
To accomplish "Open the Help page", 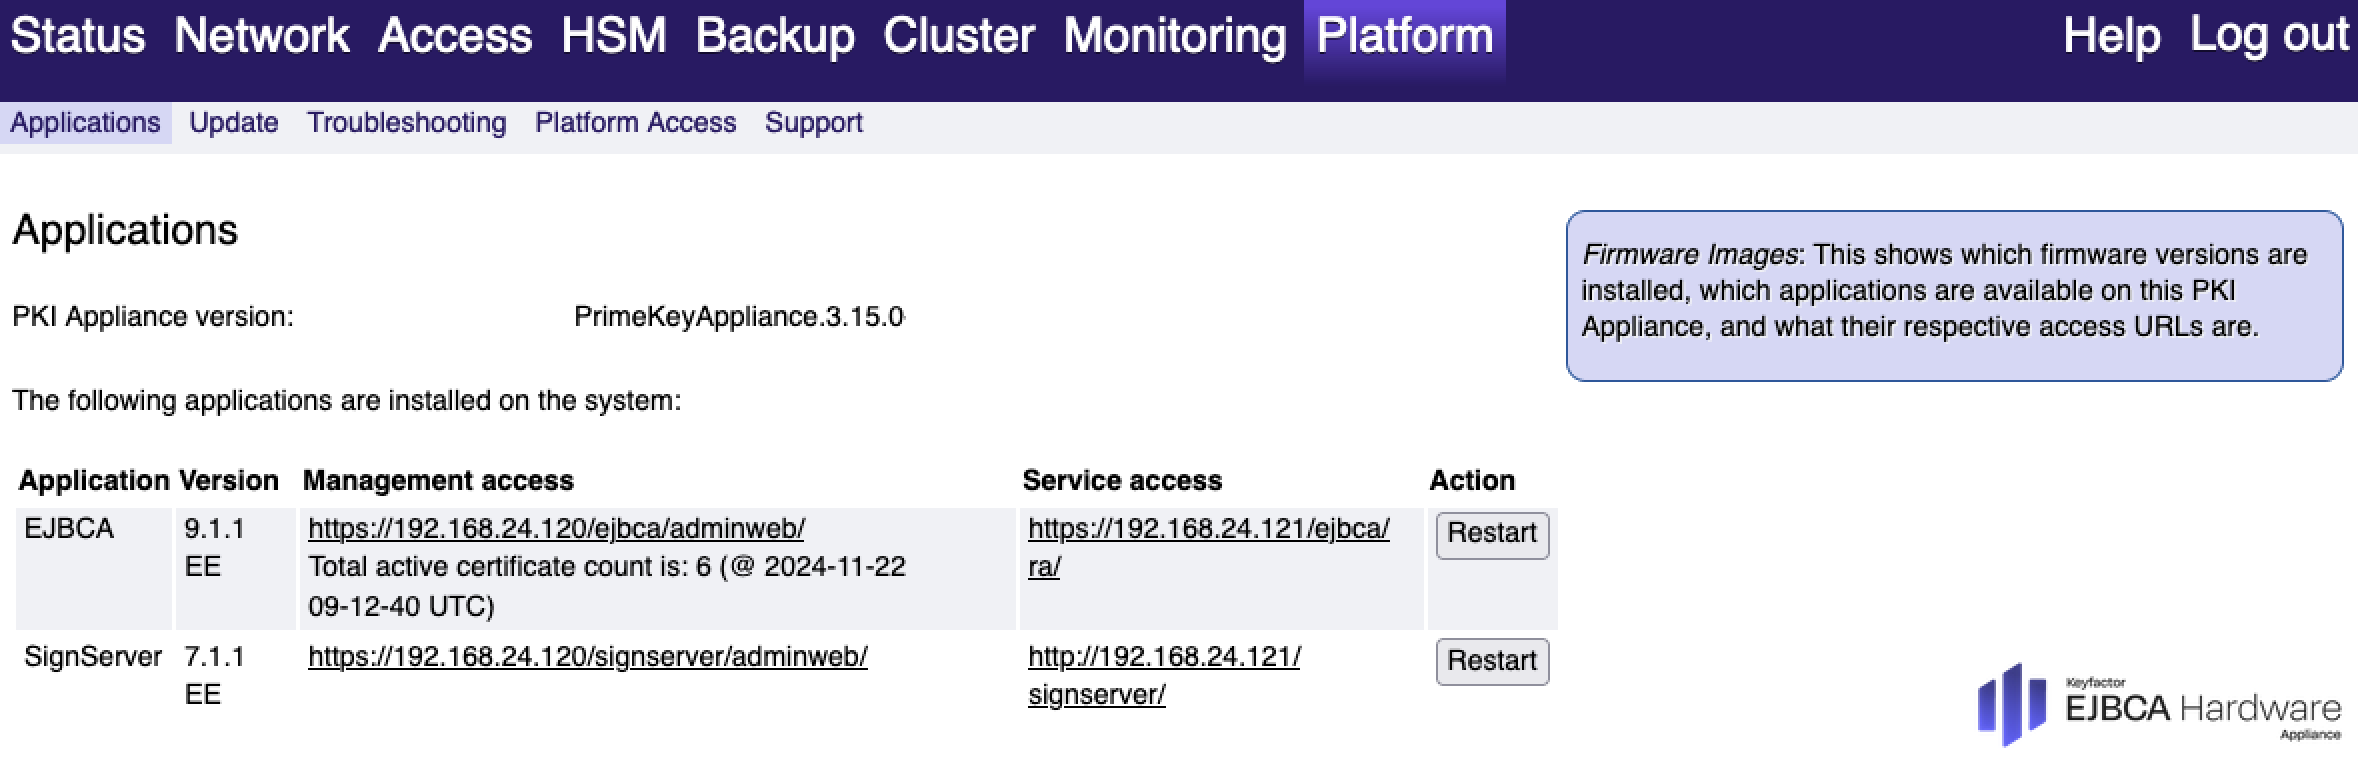I will [2111, 36].
